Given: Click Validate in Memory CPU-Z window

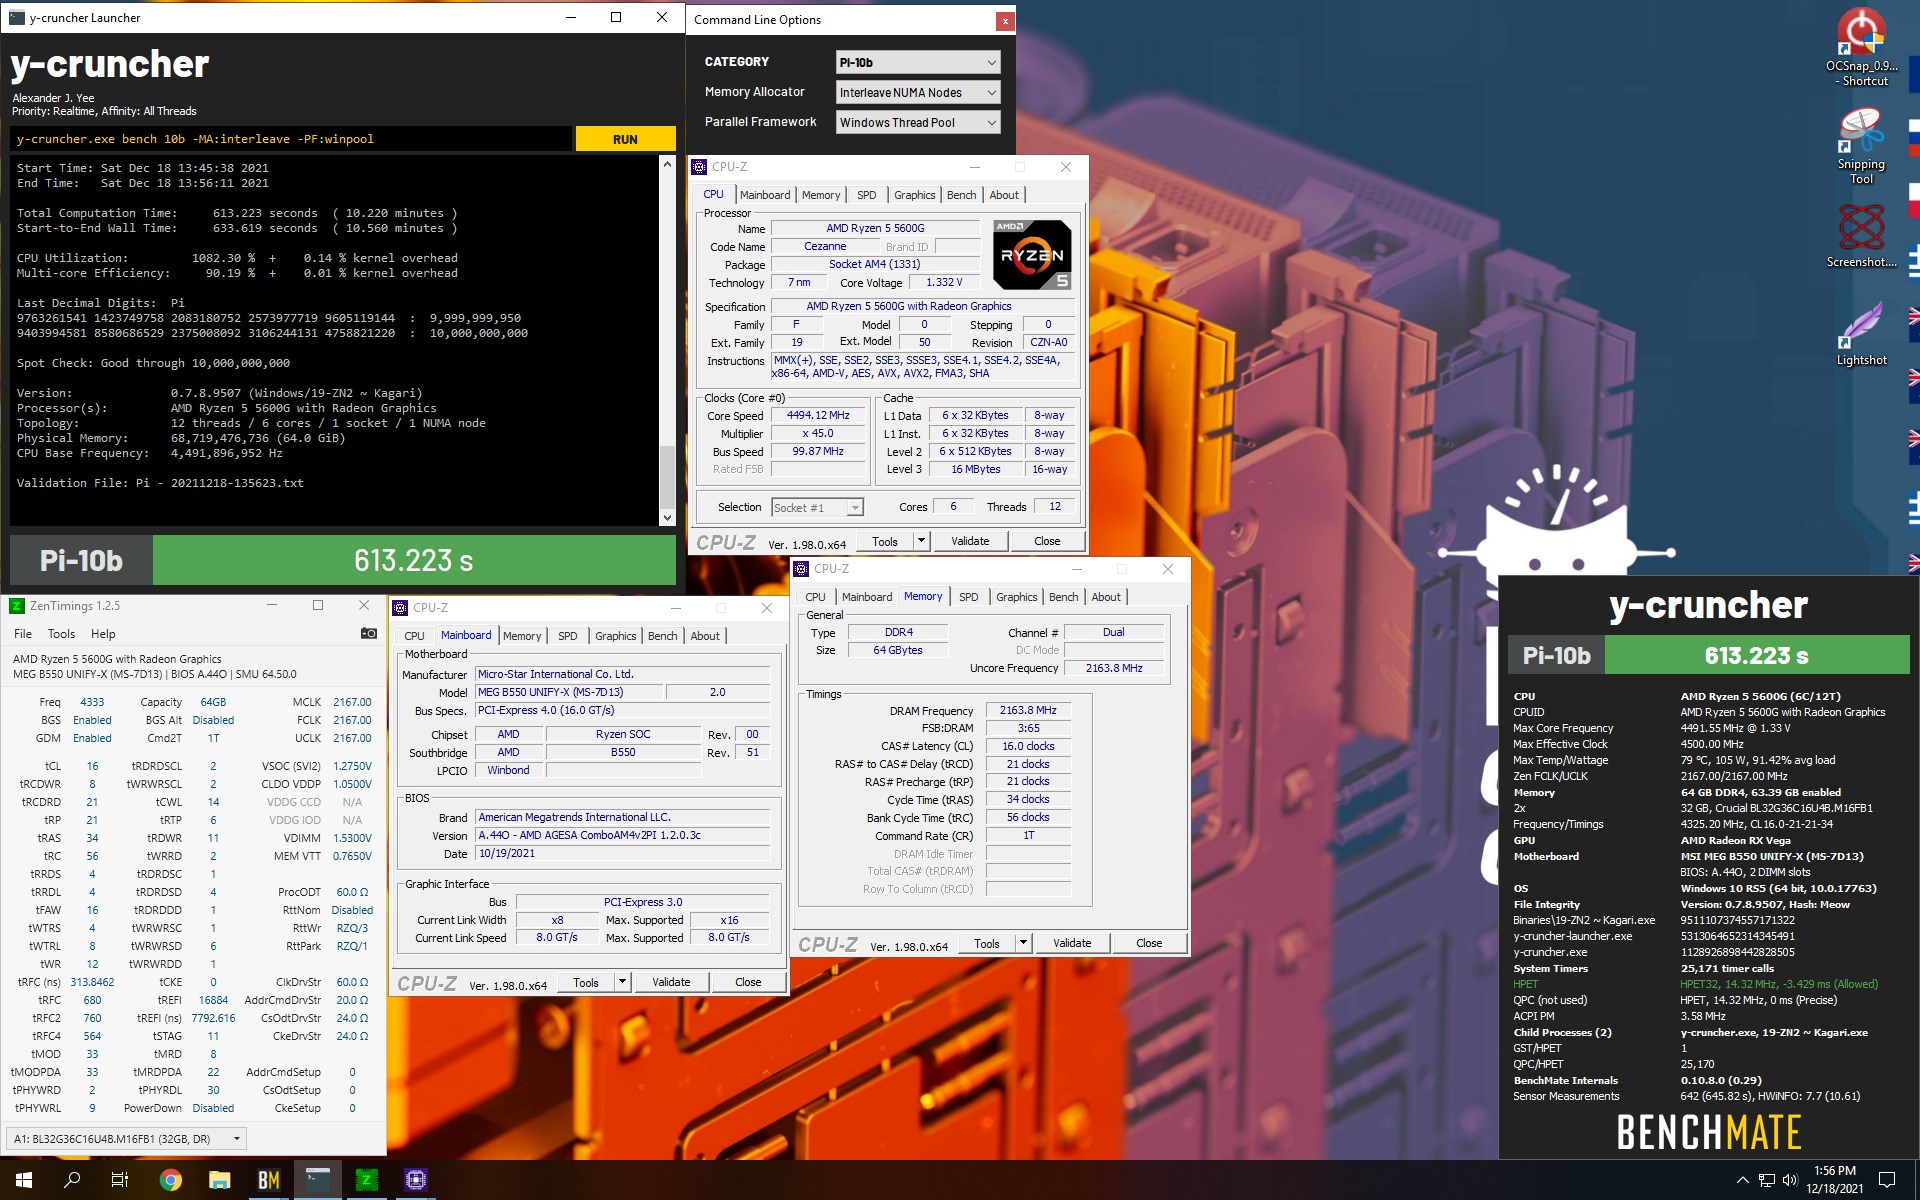Looking at the screenshot, I should tap(1072, 943).
